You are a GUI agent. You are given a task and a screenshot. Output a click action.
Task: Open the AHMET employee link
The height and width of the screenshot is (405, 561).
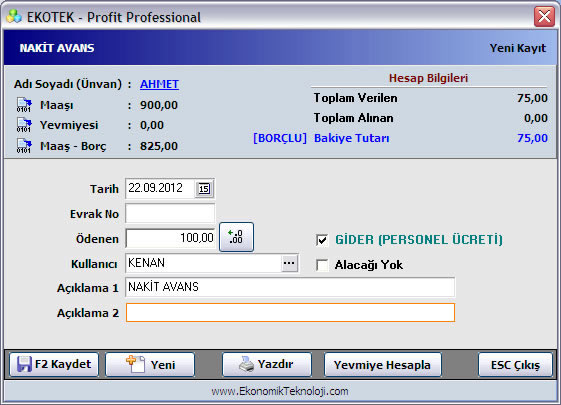pos(159,84)
